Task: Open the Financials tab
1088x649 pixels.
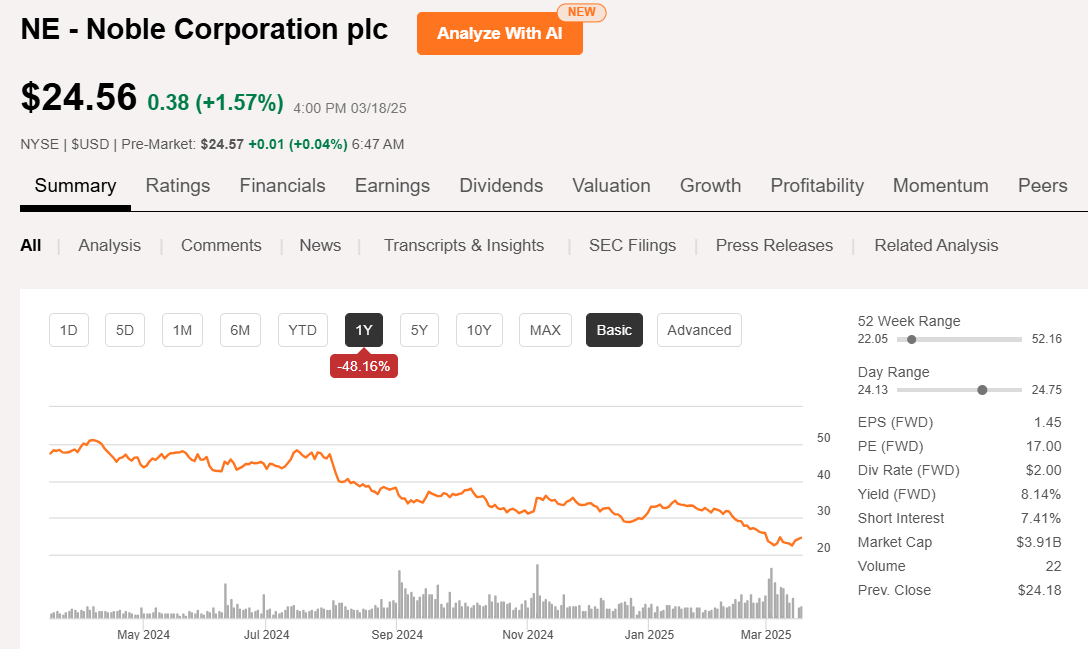Action: 282,185
